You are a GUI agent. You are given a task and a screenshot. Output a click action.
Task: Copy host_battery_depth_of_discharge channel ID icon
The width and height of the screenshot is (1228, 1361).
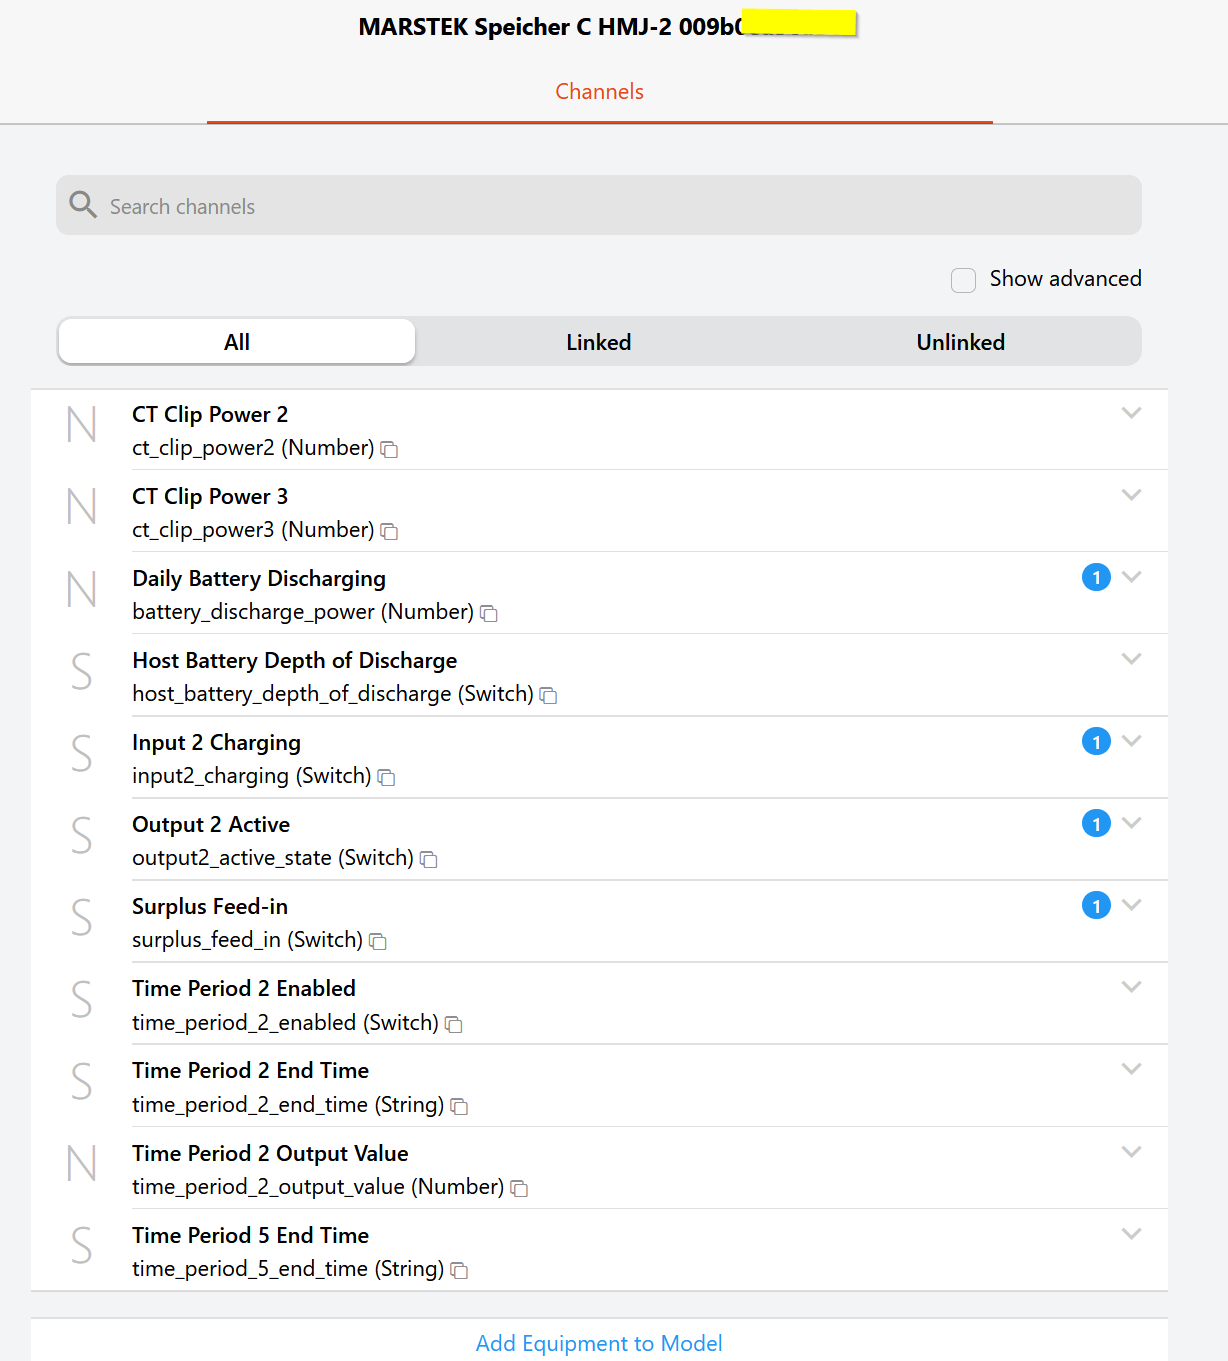click(548, 696)
